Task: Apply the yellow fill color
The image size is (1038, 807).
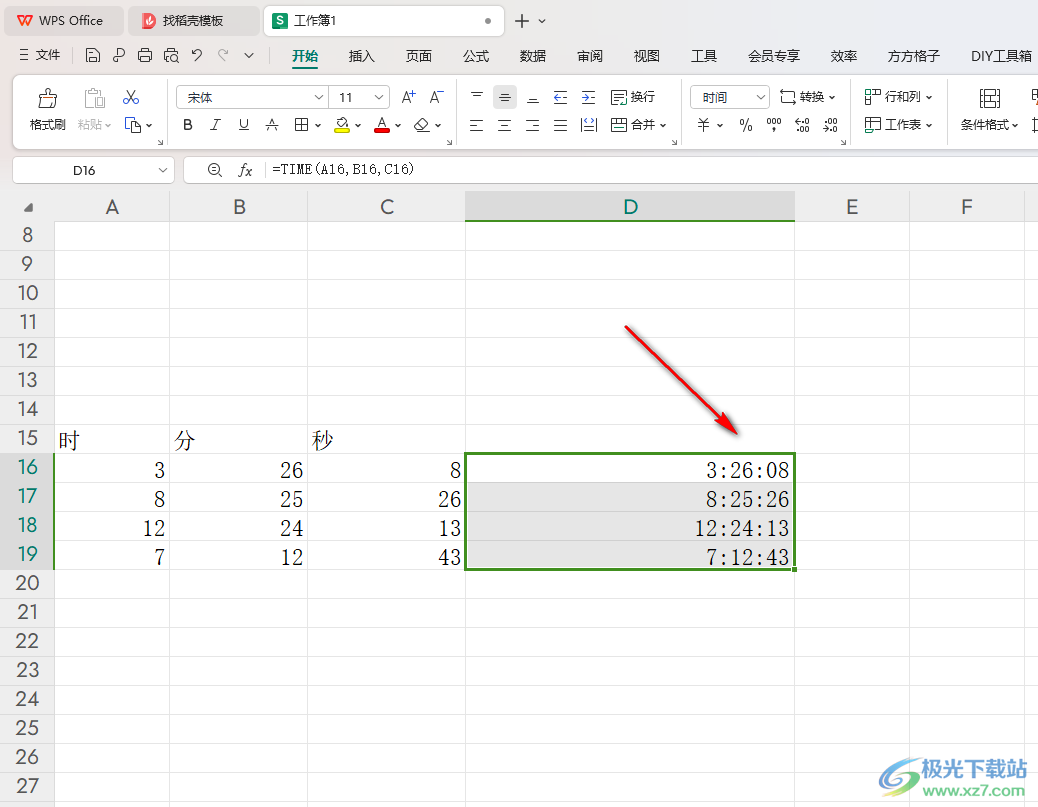Action: point(342,124)
